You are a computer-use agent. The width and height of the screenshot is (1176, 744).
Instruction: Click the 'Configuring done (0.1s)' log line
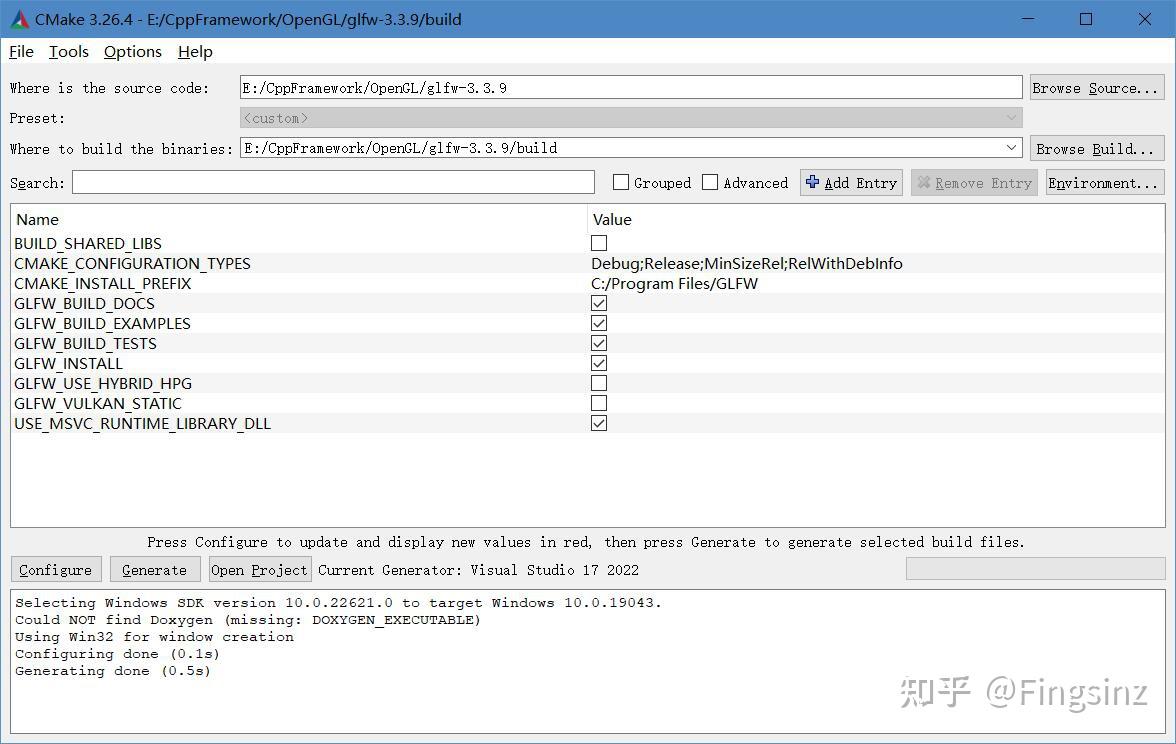(117, 654)
